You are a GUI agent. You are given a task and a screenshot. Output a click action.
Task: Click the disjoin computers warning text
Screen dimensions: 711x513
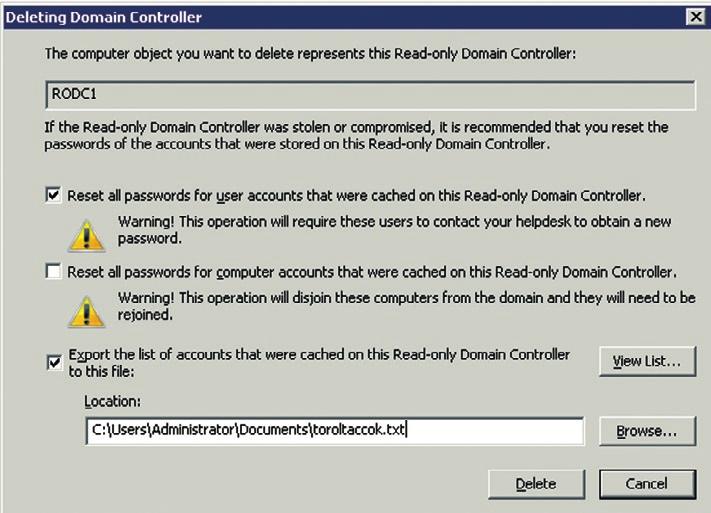(x=407, y=306)
